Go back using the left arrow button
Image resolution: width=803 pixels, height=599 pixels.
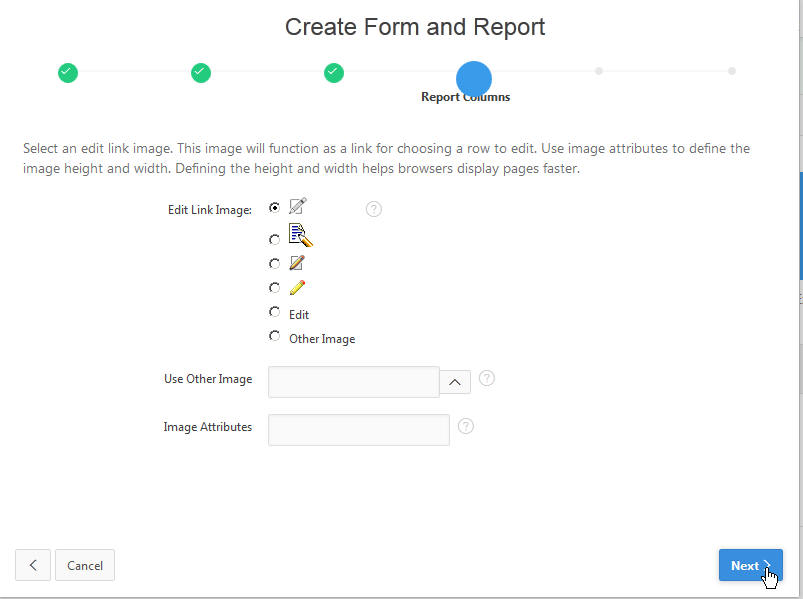click(33, 565)
